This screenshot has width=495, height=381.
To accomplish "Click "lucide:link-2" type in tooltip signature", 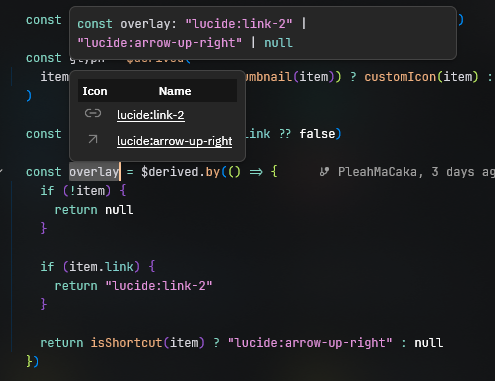I will click(x=239, y=24).
